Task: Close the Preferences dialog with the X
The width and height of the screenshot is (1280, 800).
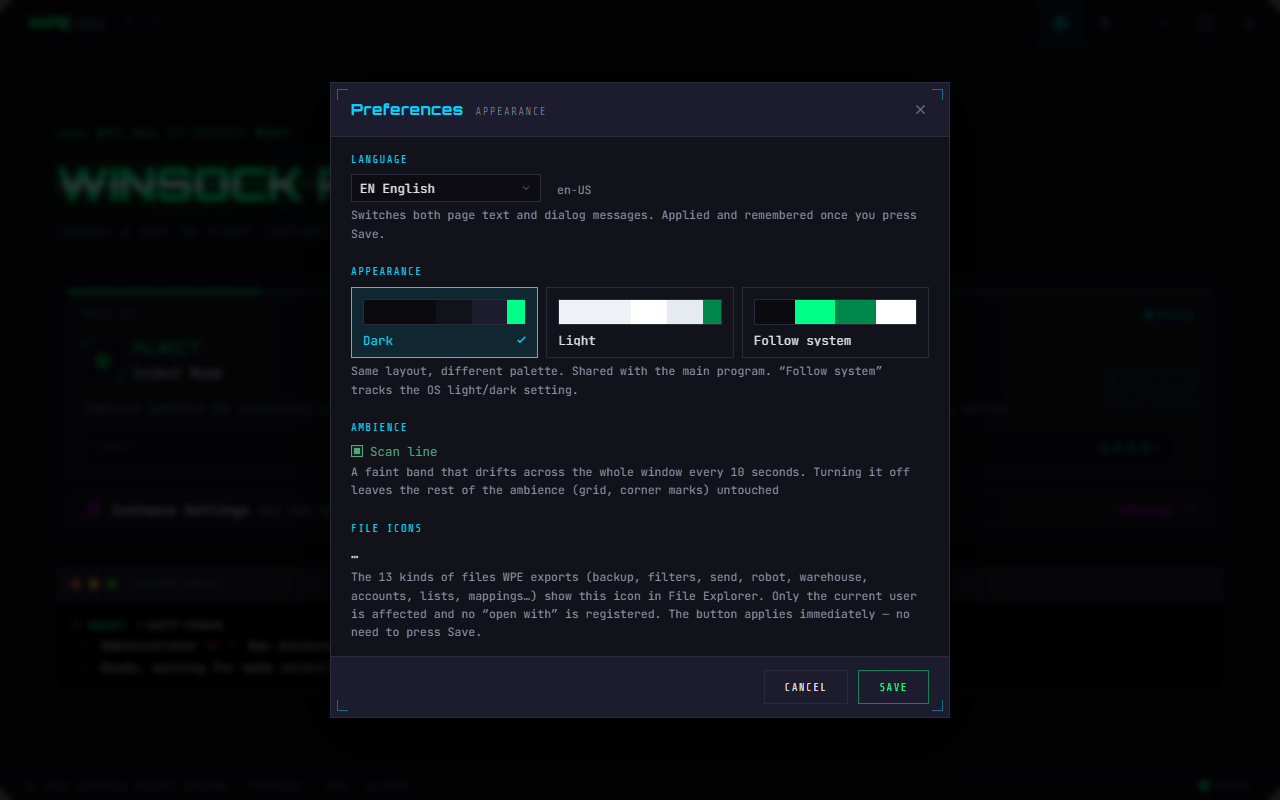Action: 920,110
